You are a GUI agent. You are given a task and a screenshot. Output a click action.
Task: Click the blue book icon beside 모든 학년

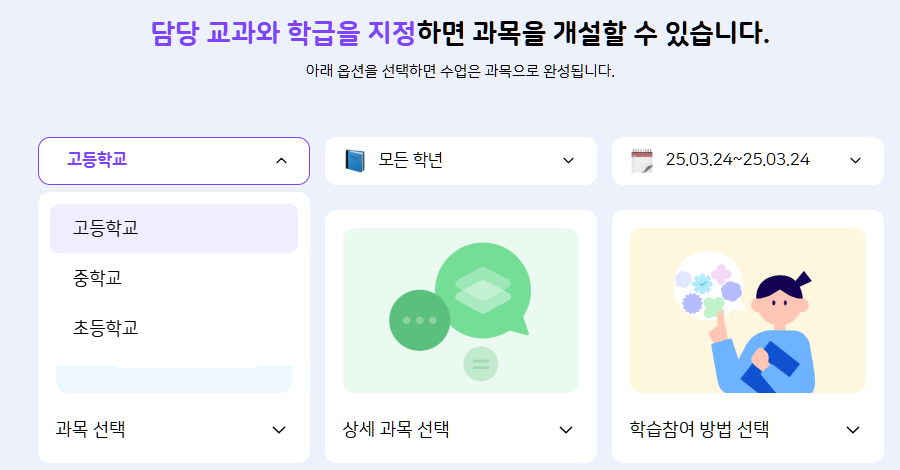(x=355, y=161)
